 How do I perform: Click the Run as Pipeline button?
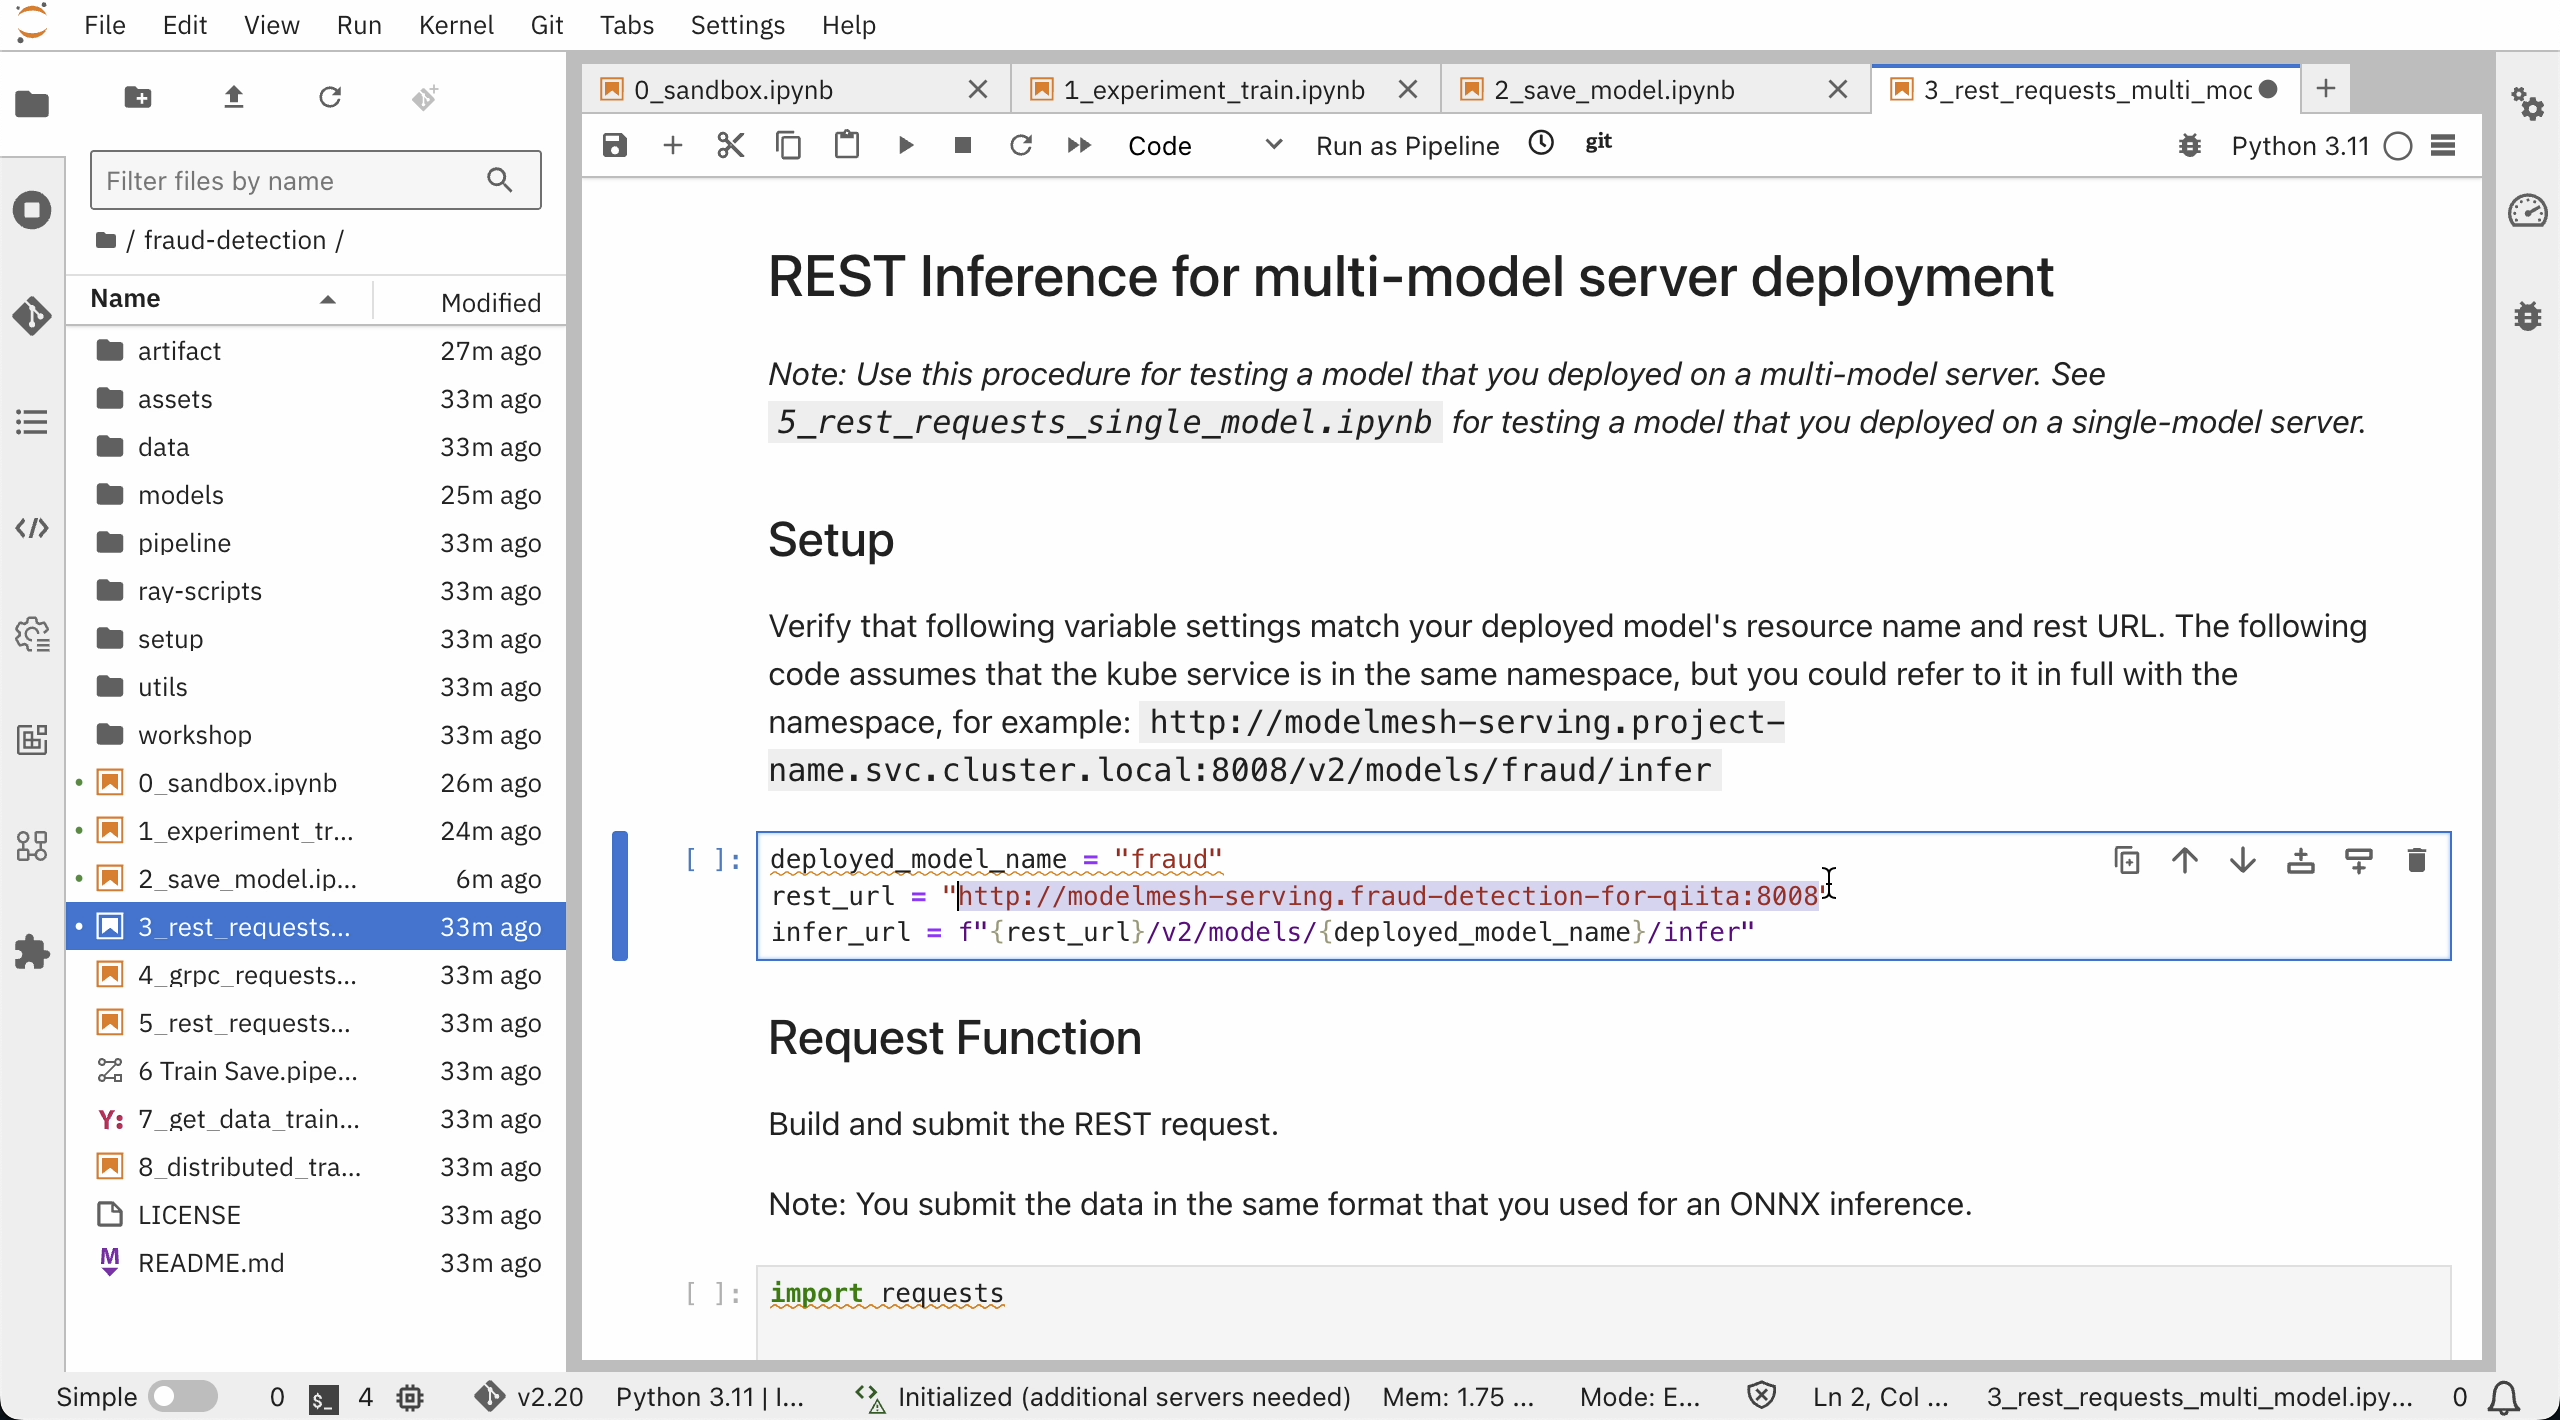click(x=1407, y=146)
